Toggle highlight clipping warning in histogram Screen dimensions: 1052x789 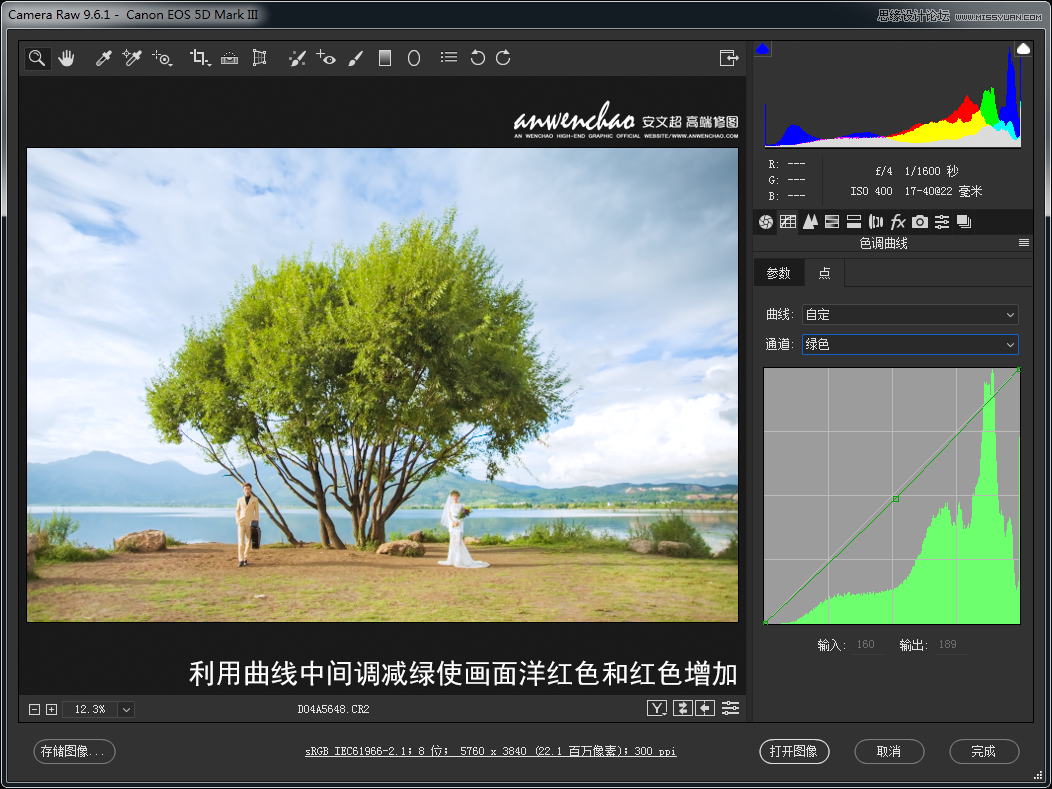pos(1023,48)
